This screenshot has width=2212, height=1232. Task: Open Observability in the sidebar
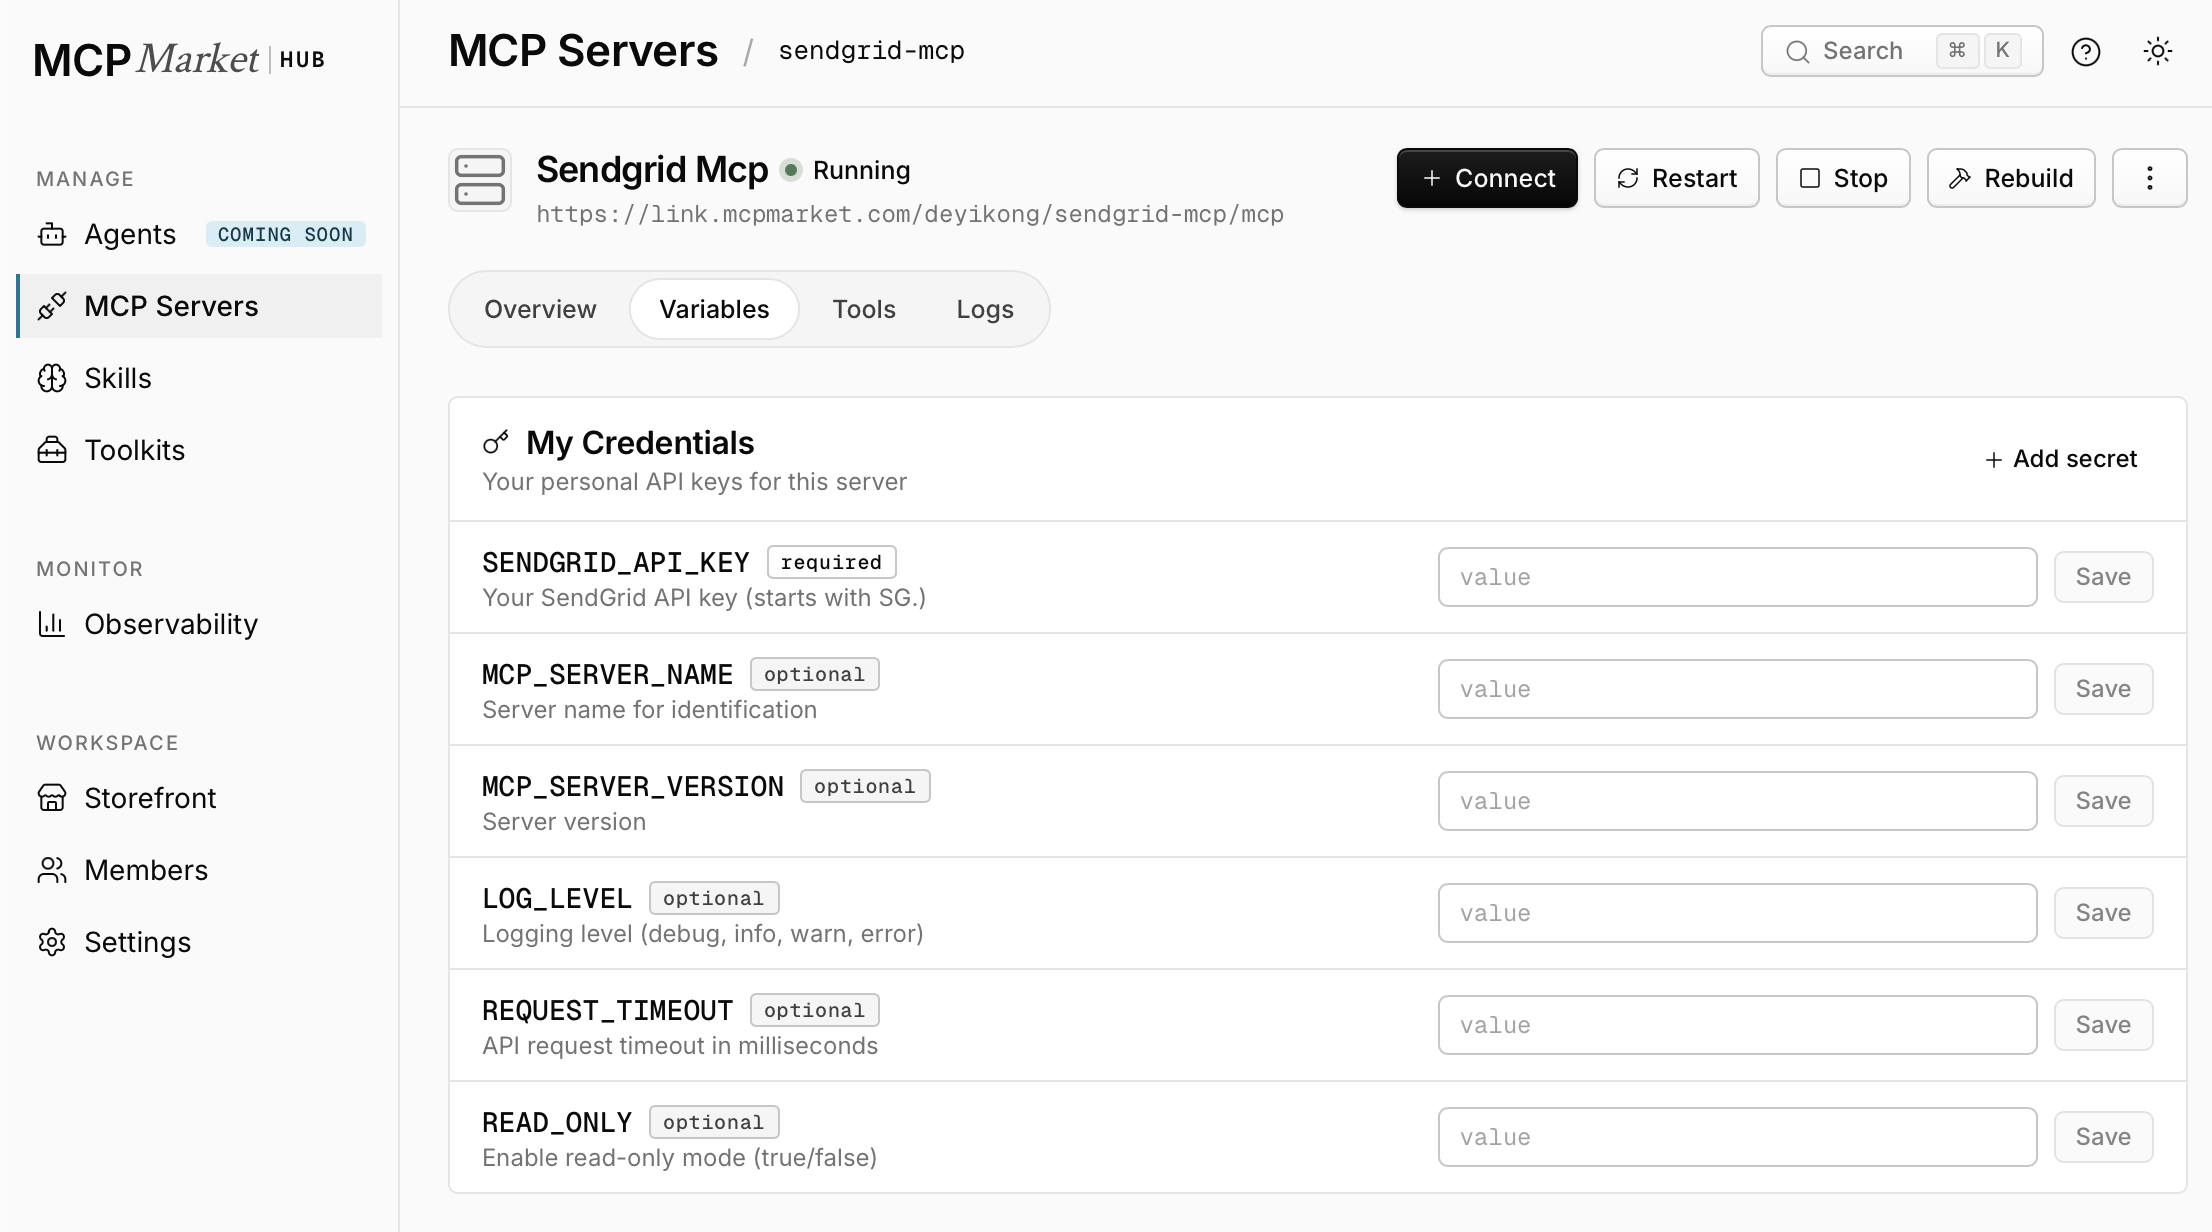(x=200, y=624)
